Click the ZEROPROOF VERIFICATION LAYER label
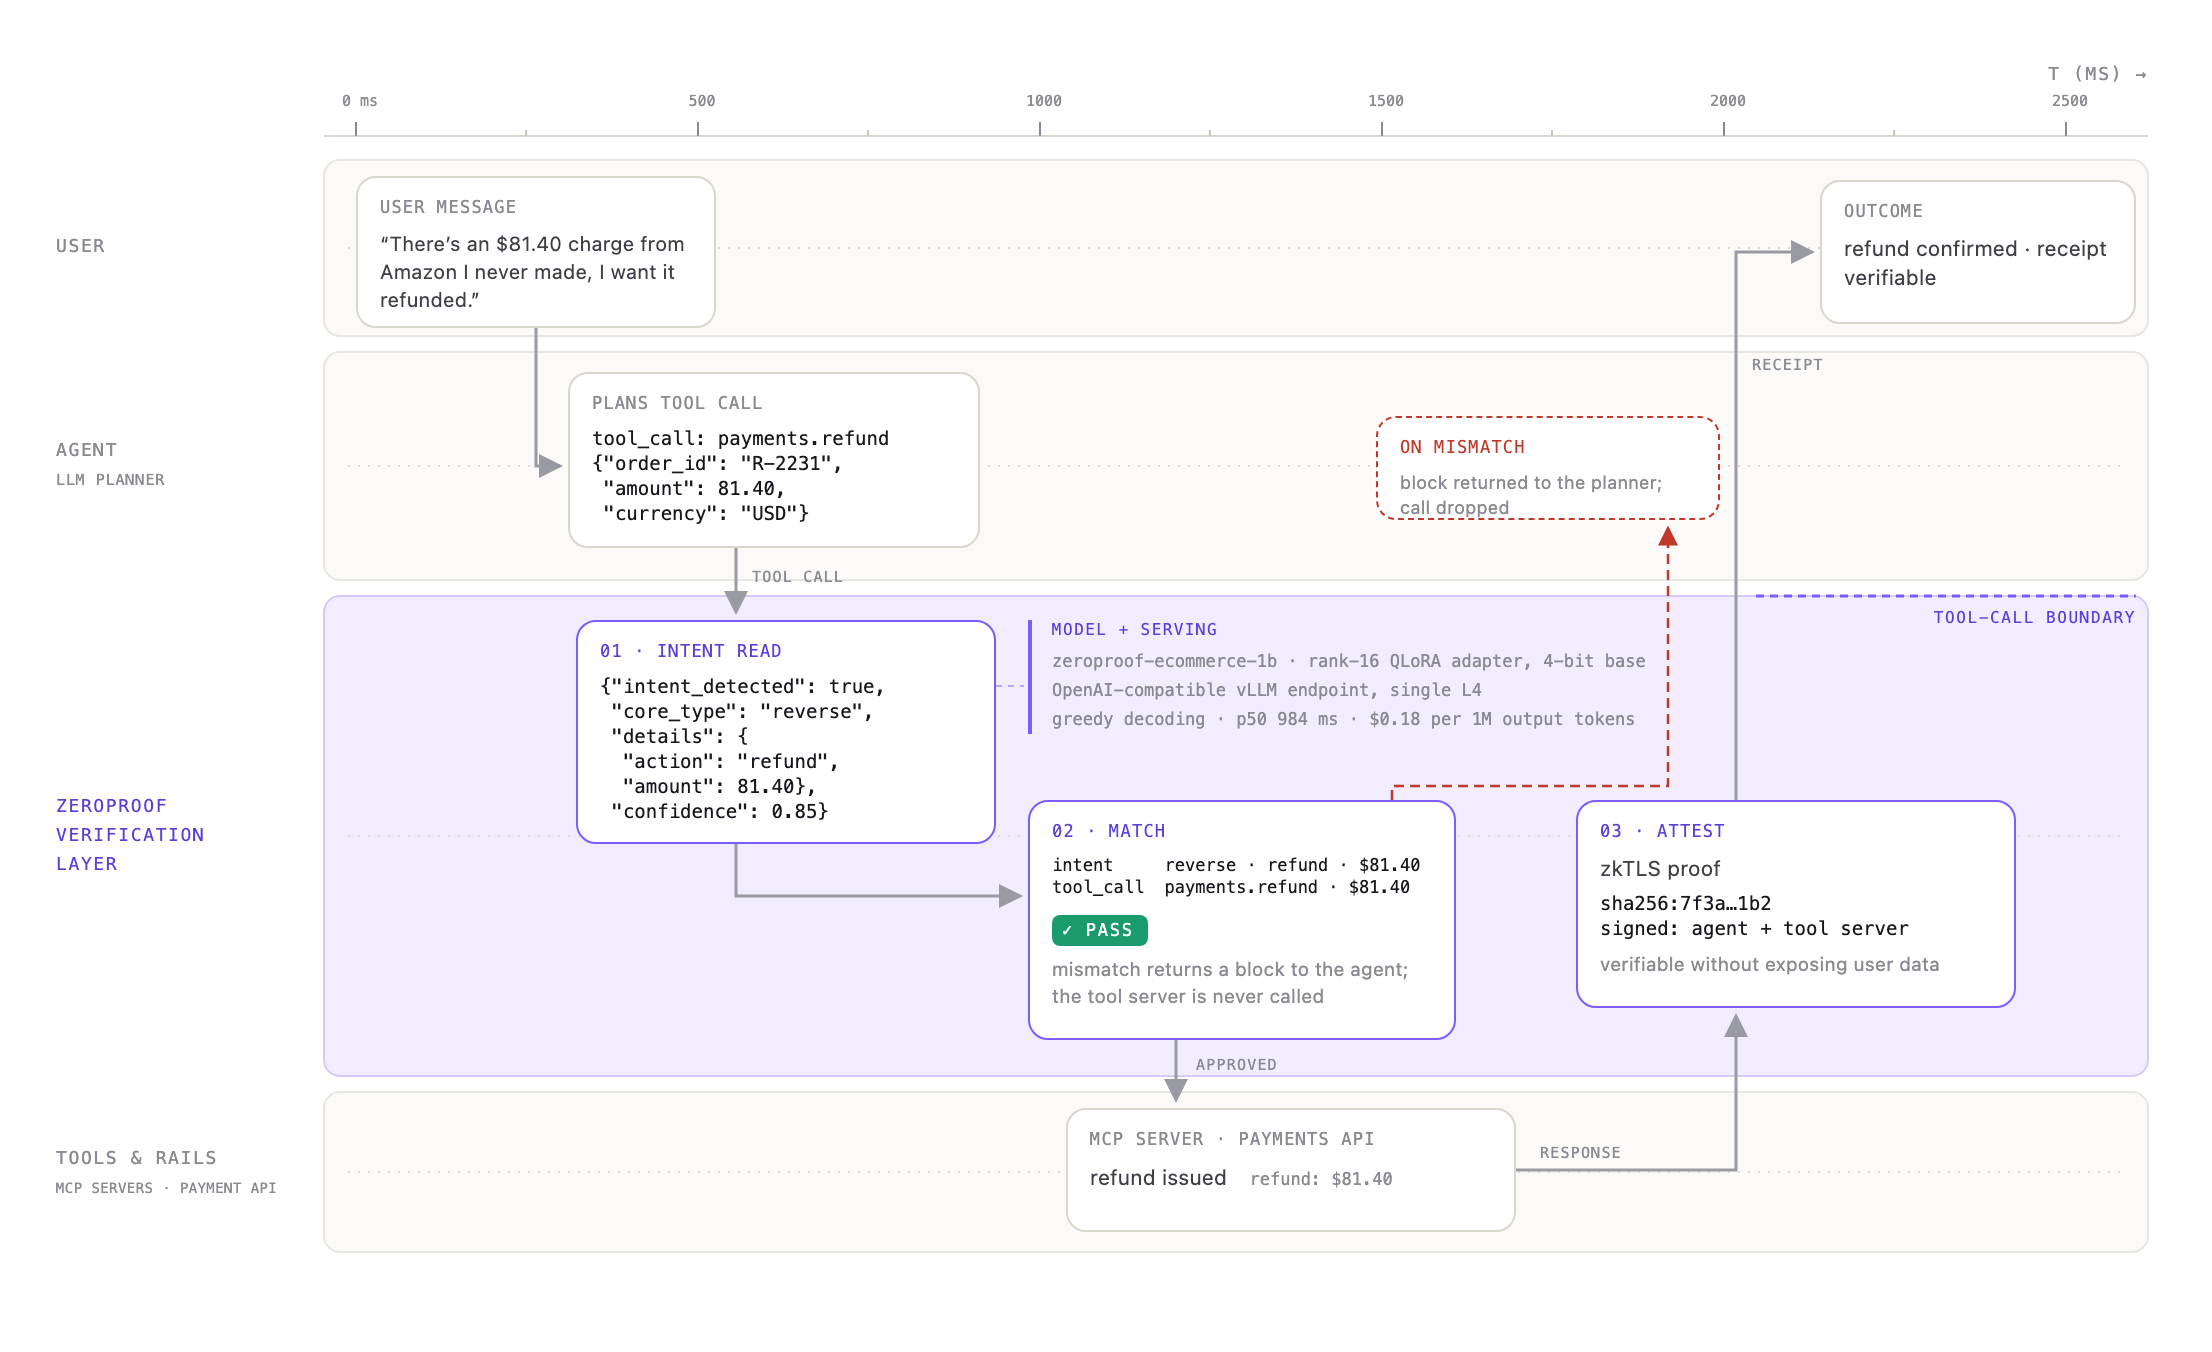 [x=130, y=835]
